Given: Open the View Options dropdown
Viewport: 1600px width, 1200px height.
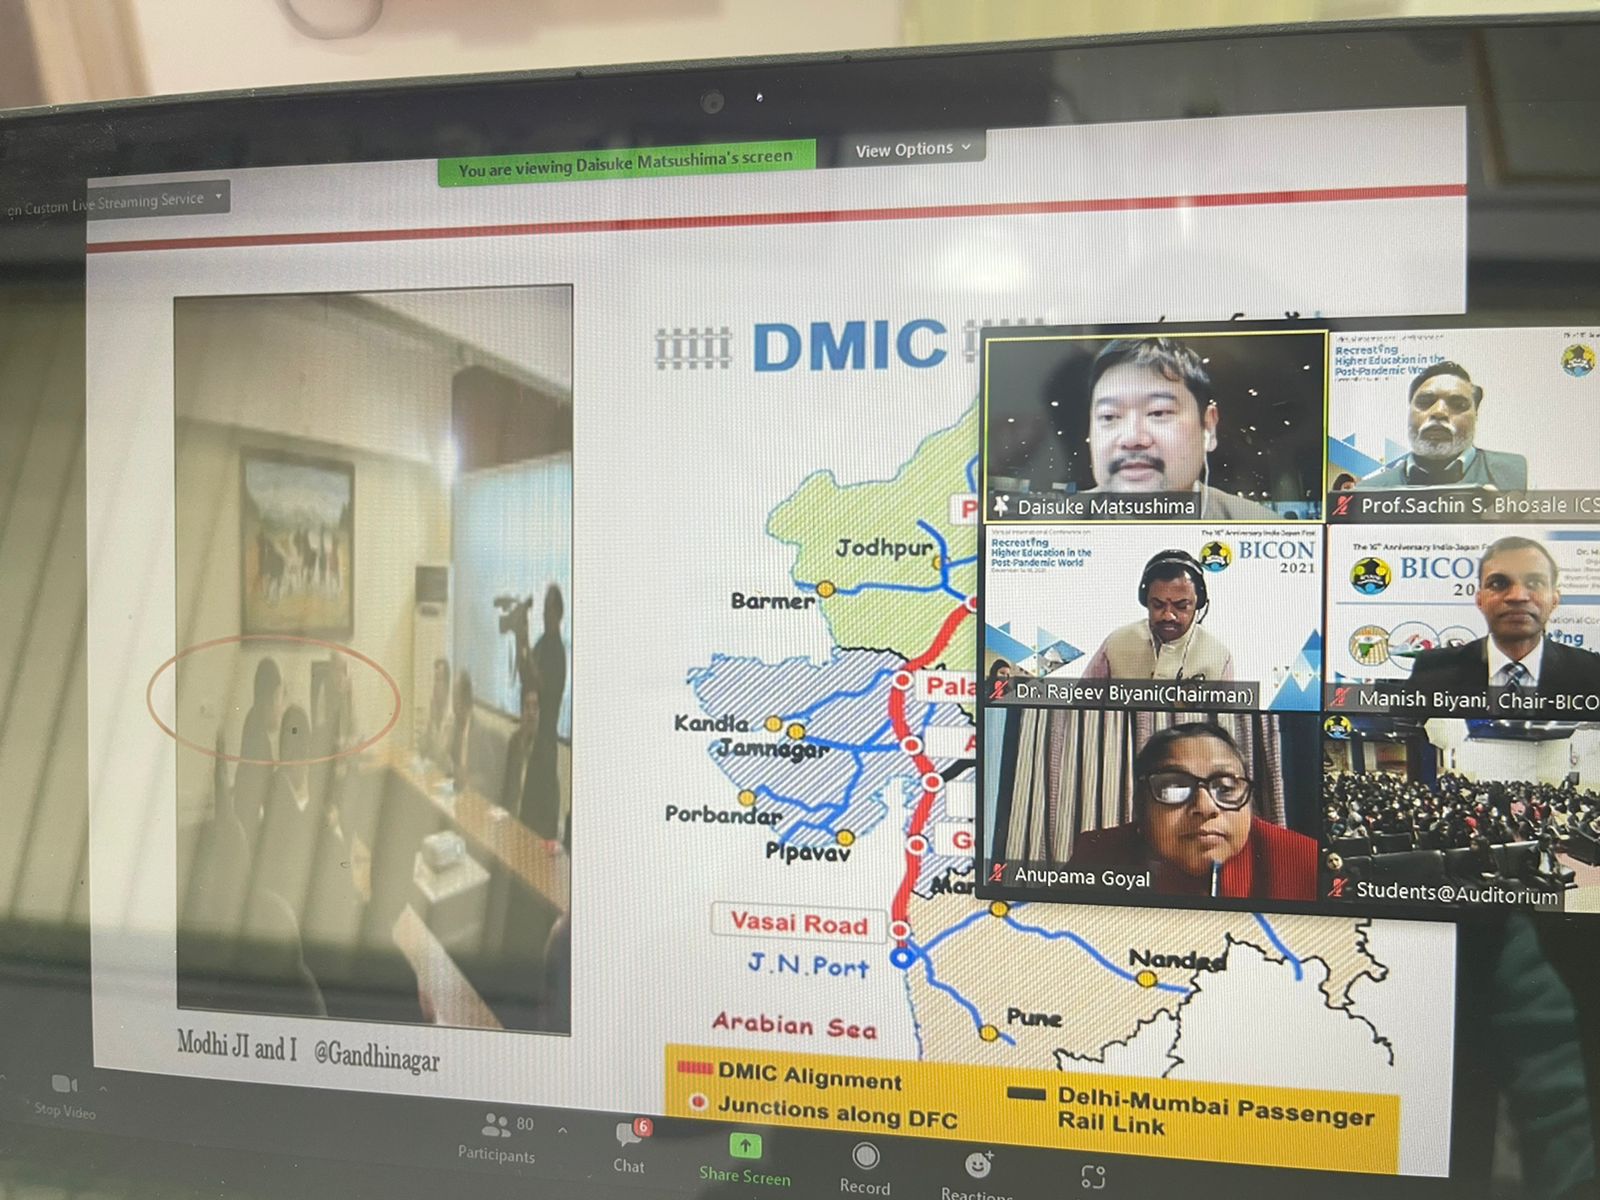Looking at the screenshot, I should tap(913, 149).
